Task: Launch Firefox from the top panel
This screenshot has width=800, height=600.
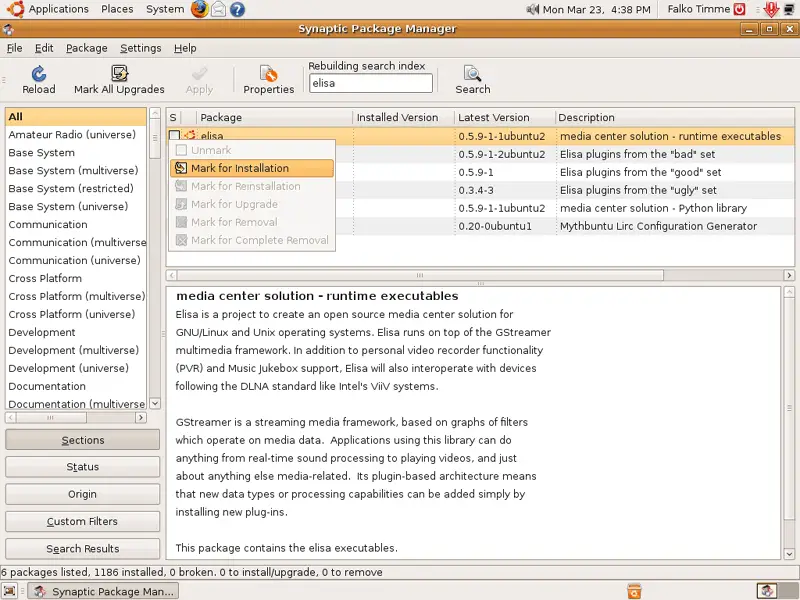Action: click(x=199, y=9)
